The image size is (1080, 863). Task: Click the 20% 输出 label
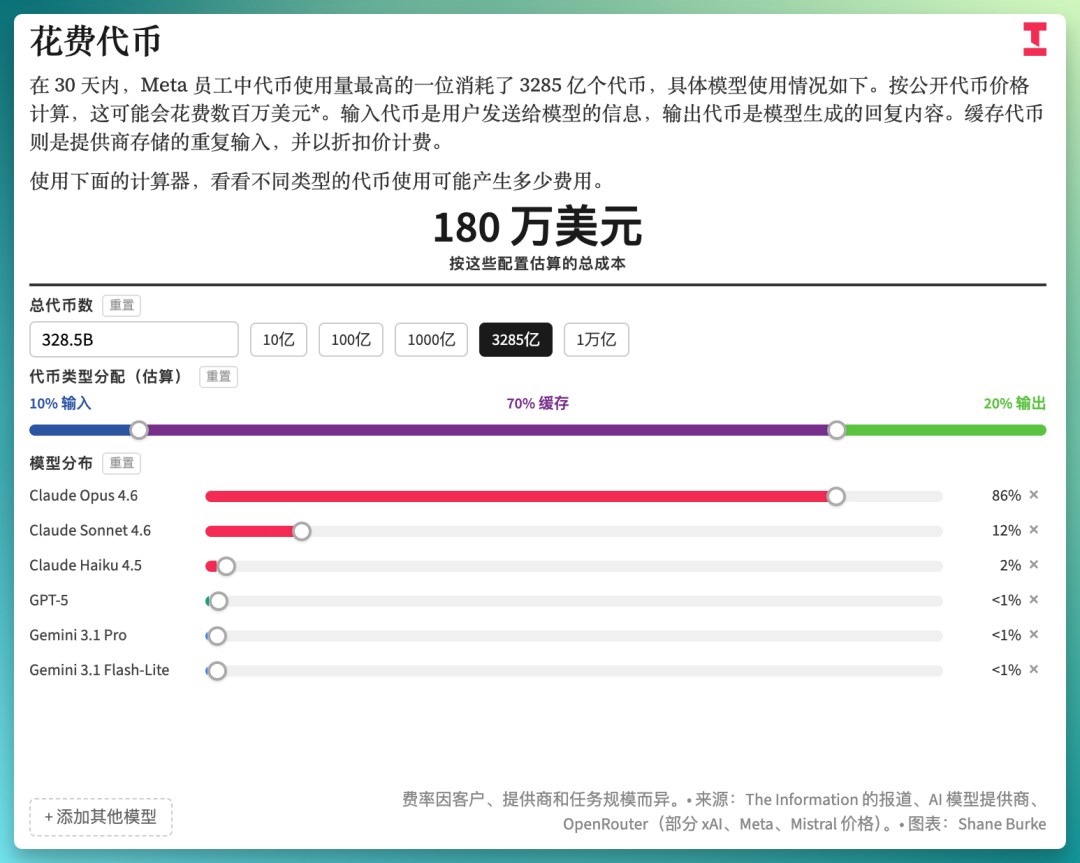[x=1015, y=403]
